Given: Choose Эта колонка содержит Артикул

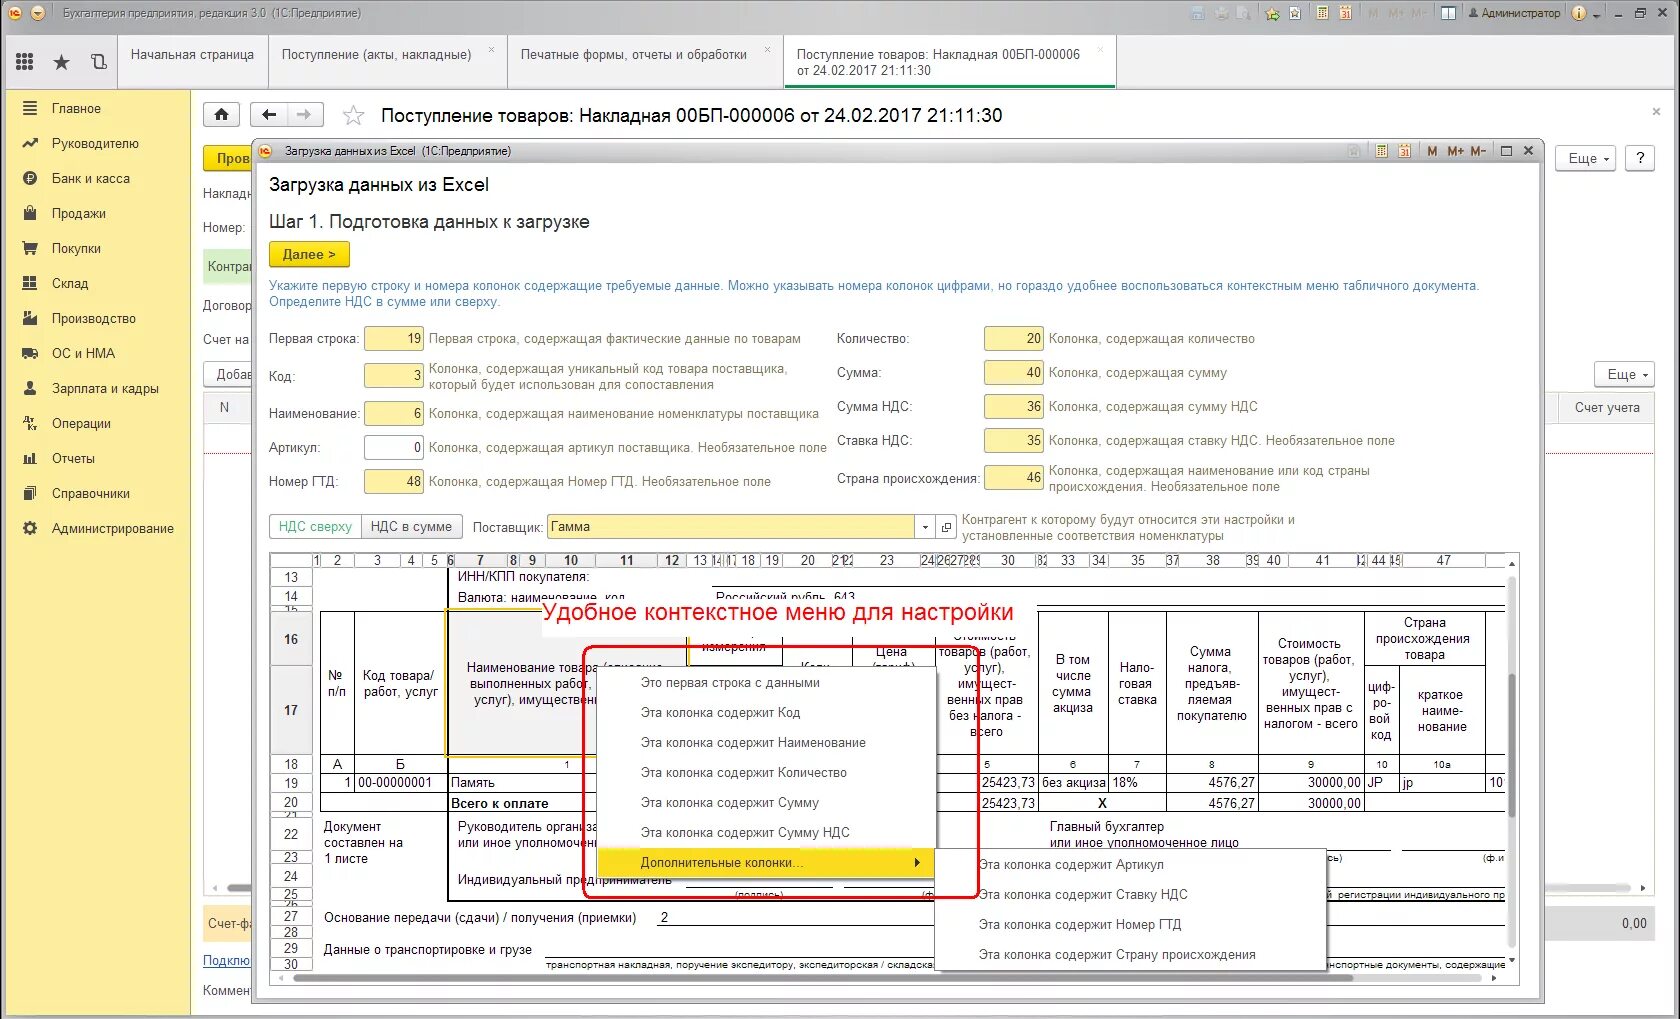Looking at the screenshot, I should (x=1071, y=864).
